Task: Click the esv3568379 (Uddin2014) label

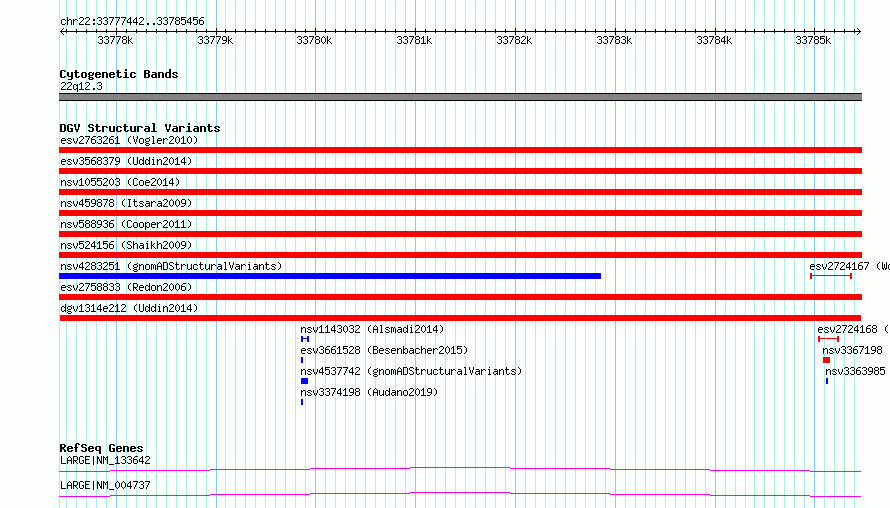Action: pyautogui.click(x=126, y=161)
